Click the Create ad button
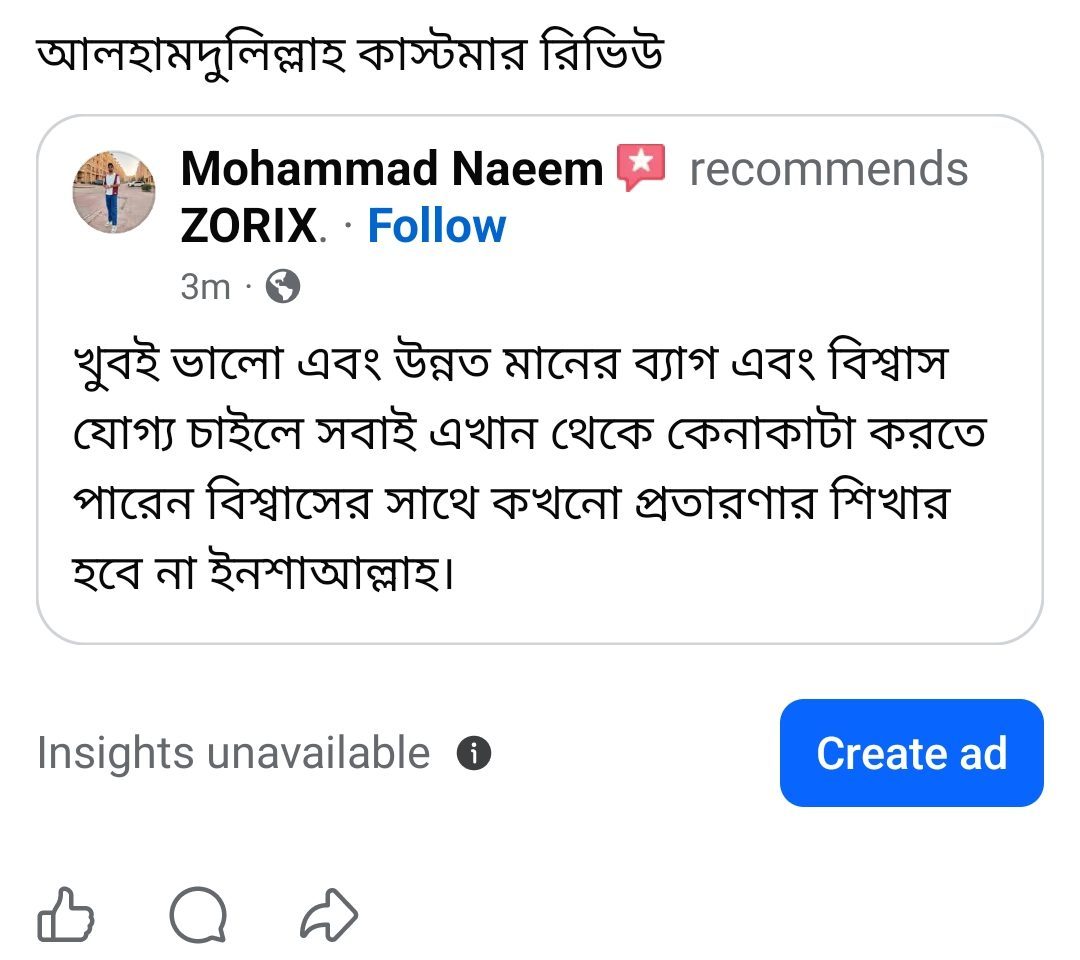The height and width of the screenshot is (960, 1080). (x=911, y=753)
